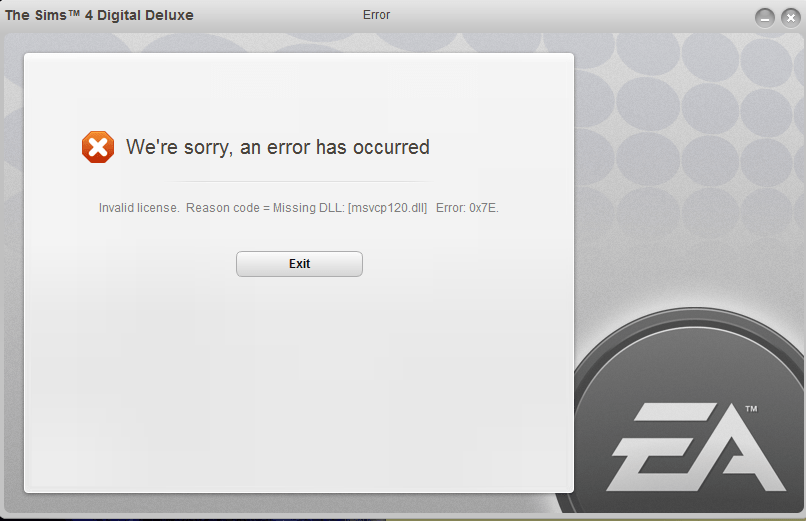Screen dimensions: 806x521
Task: Click the divider line under the heading
Action: [x=299, y=181]
